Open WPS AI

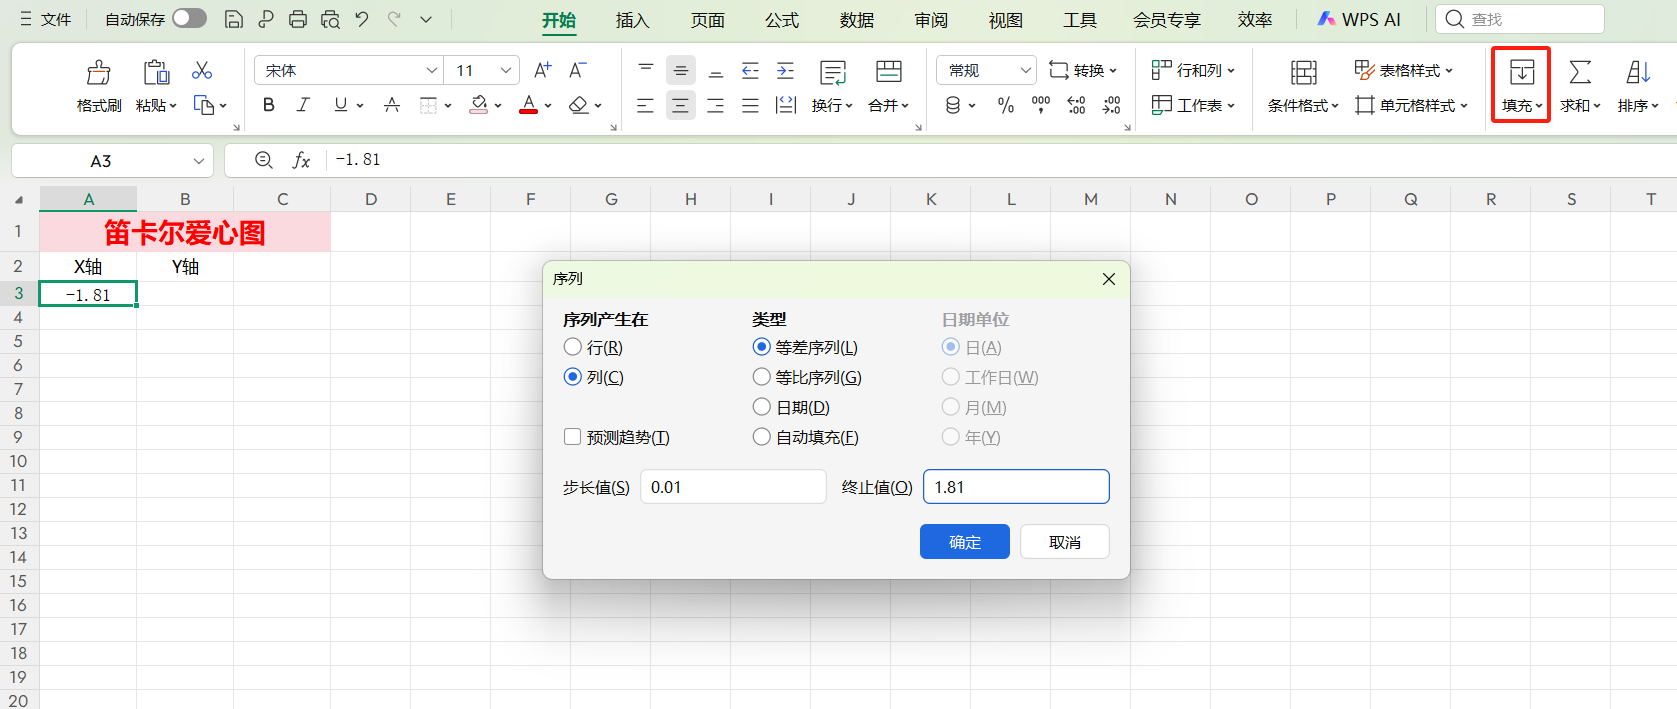[1359, 19]
